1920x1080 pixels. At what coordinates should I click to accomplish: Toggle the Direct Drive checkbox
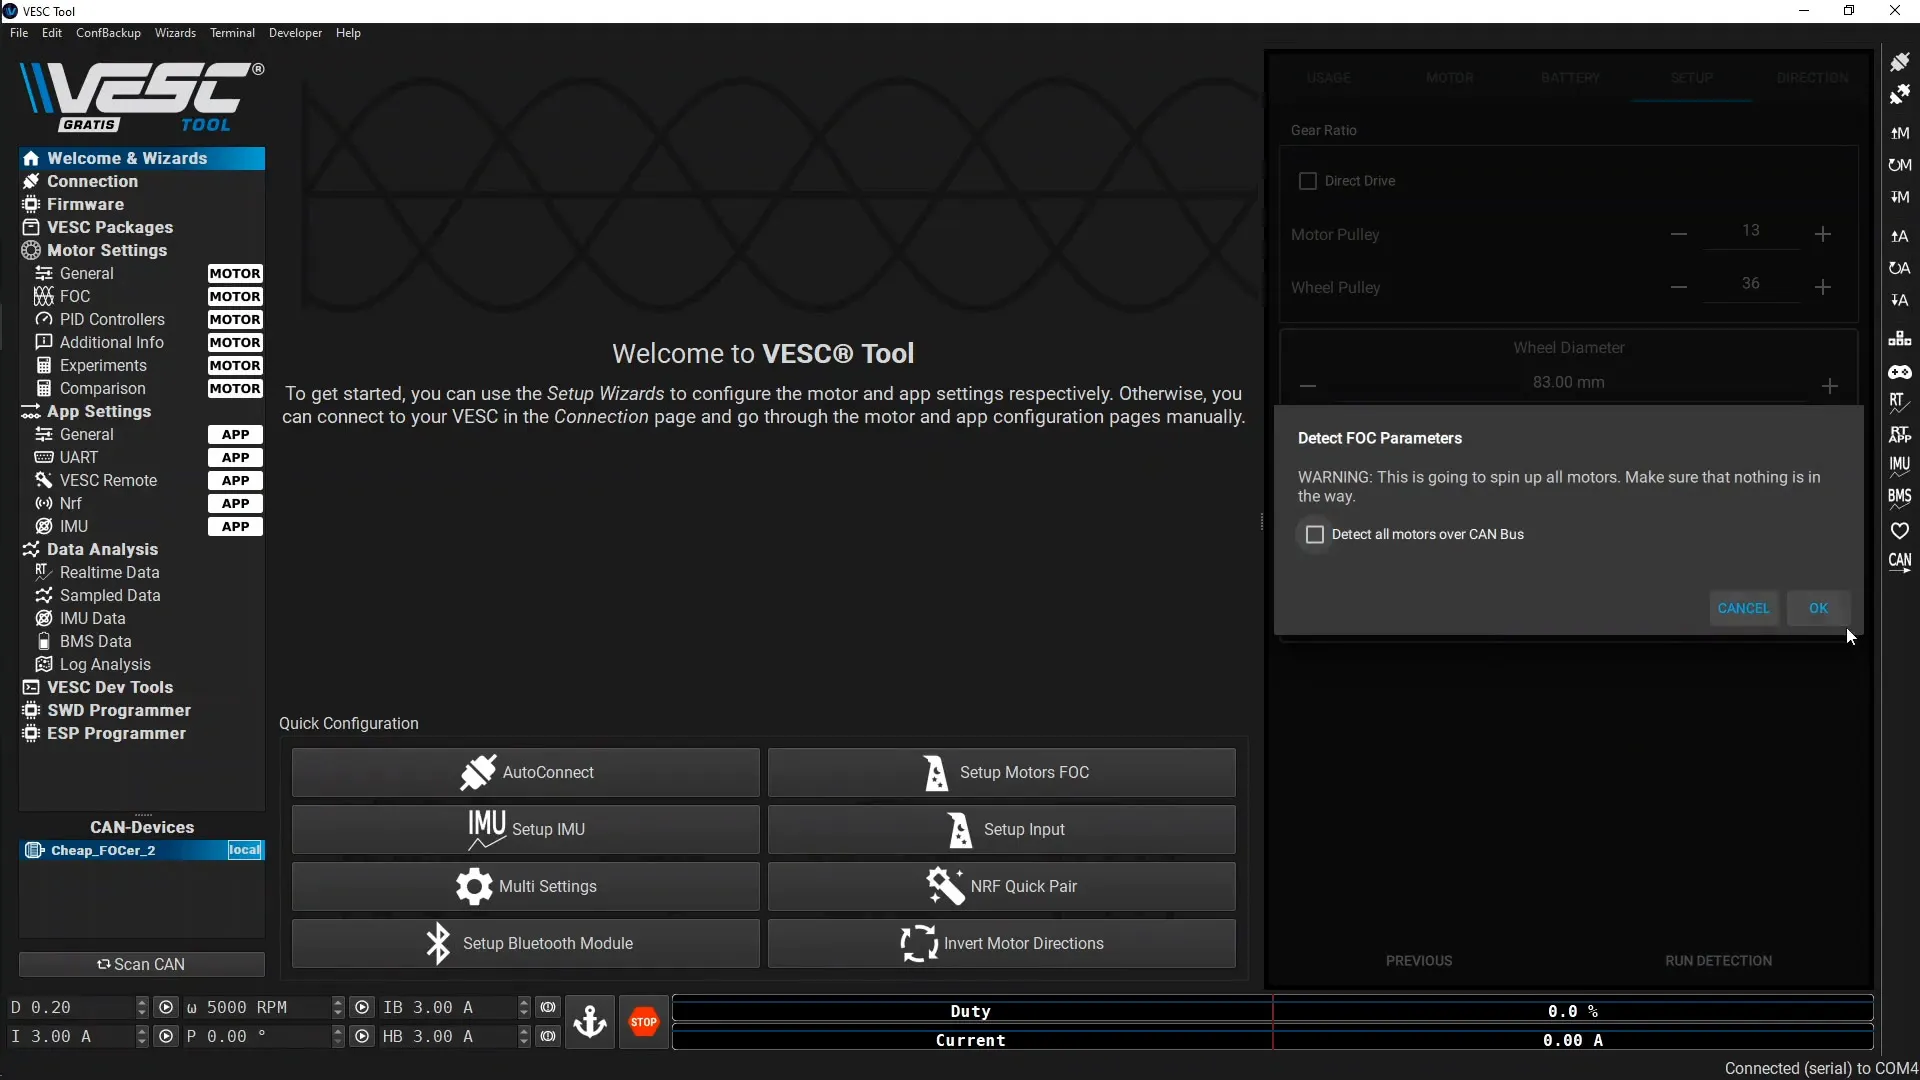(x=1310, y=181)
